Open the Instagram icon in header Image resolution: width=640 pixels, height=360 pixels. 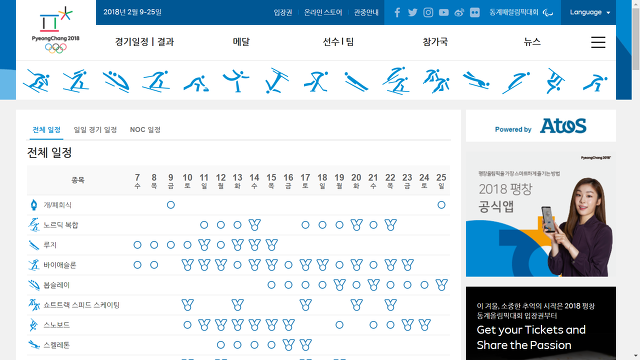(x=428, y=12)
